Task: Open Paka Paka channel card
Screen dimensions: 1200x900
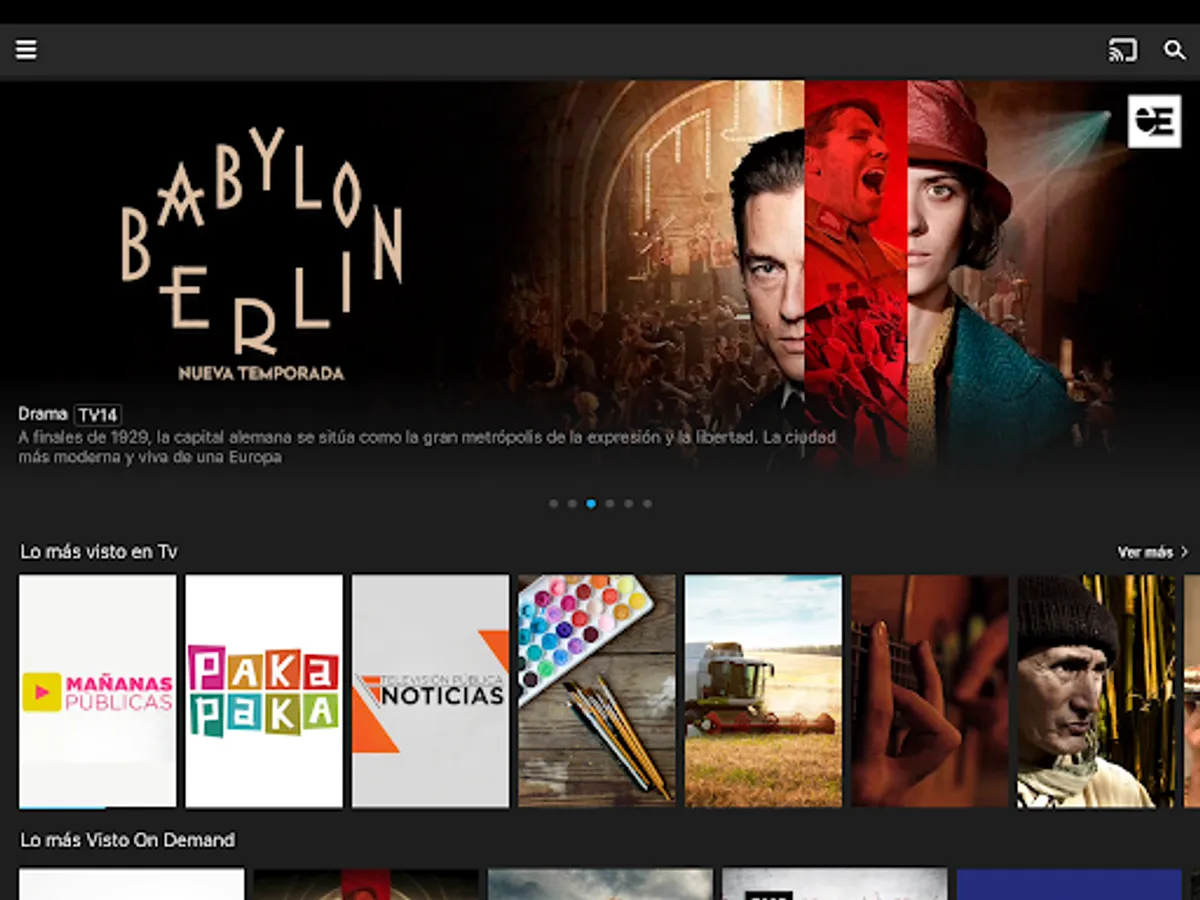Action: [x=264, y=691]
